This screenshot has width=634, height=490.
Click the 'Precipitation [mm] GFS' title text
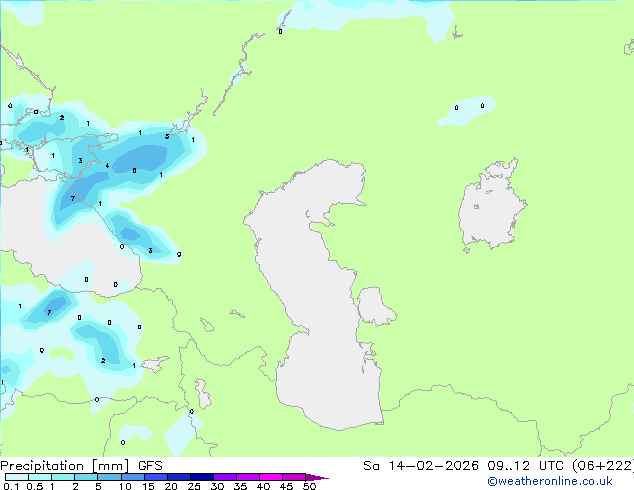(81, 466)
